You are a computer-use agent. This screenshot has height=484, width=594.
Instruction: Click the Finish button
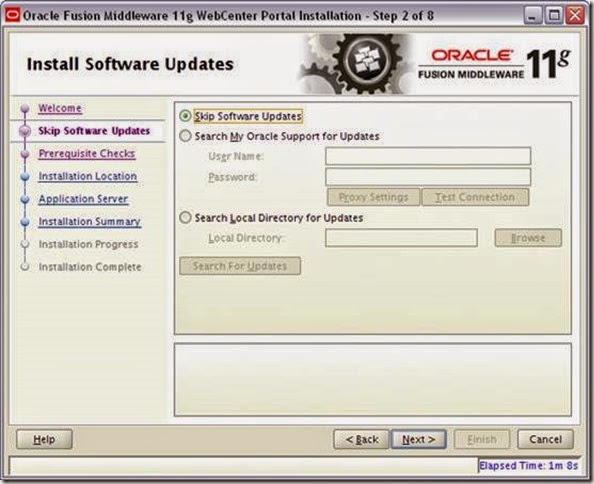[x=482, y=439]
